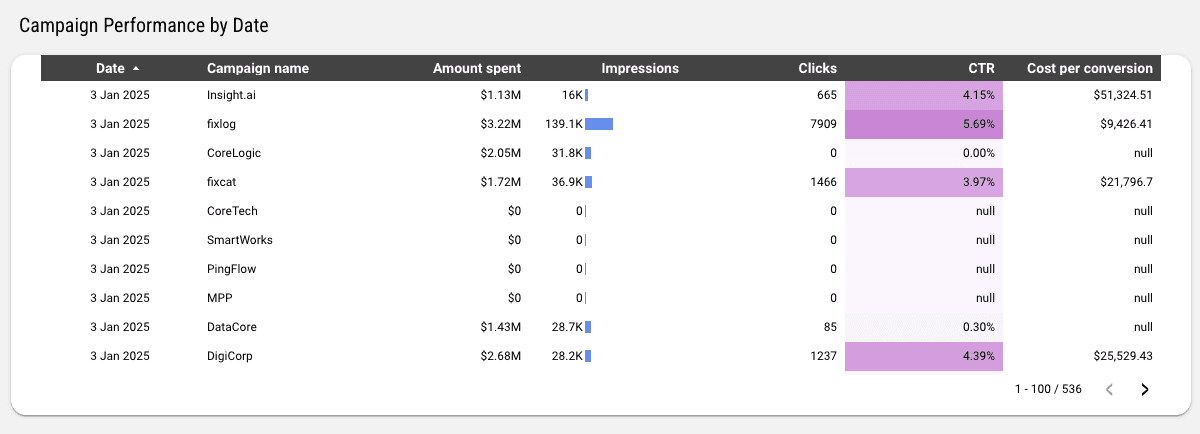Image resolution: width=1200 pixels, height=434 pixels.
Task: Click the 16K impressions value
Action: pyautogui.click(x=572, y=96)
